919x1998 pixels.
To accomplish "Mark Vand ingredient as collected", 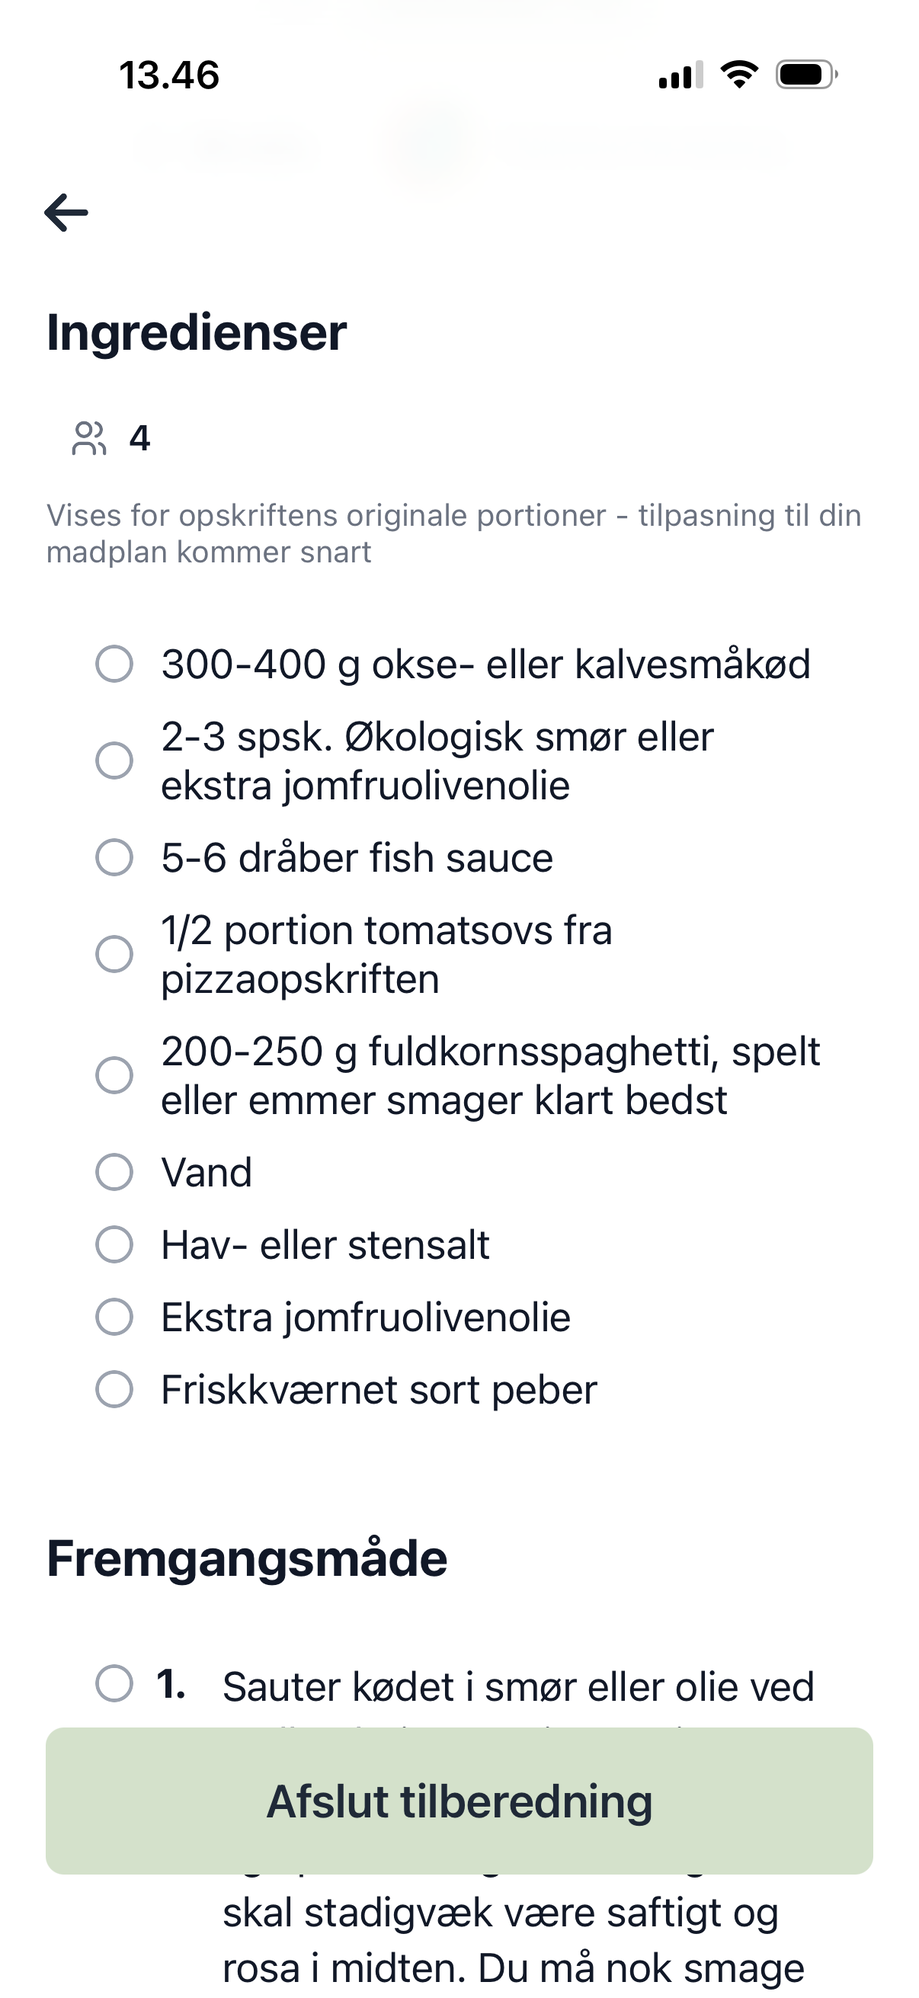I will tap(114, 1172).
